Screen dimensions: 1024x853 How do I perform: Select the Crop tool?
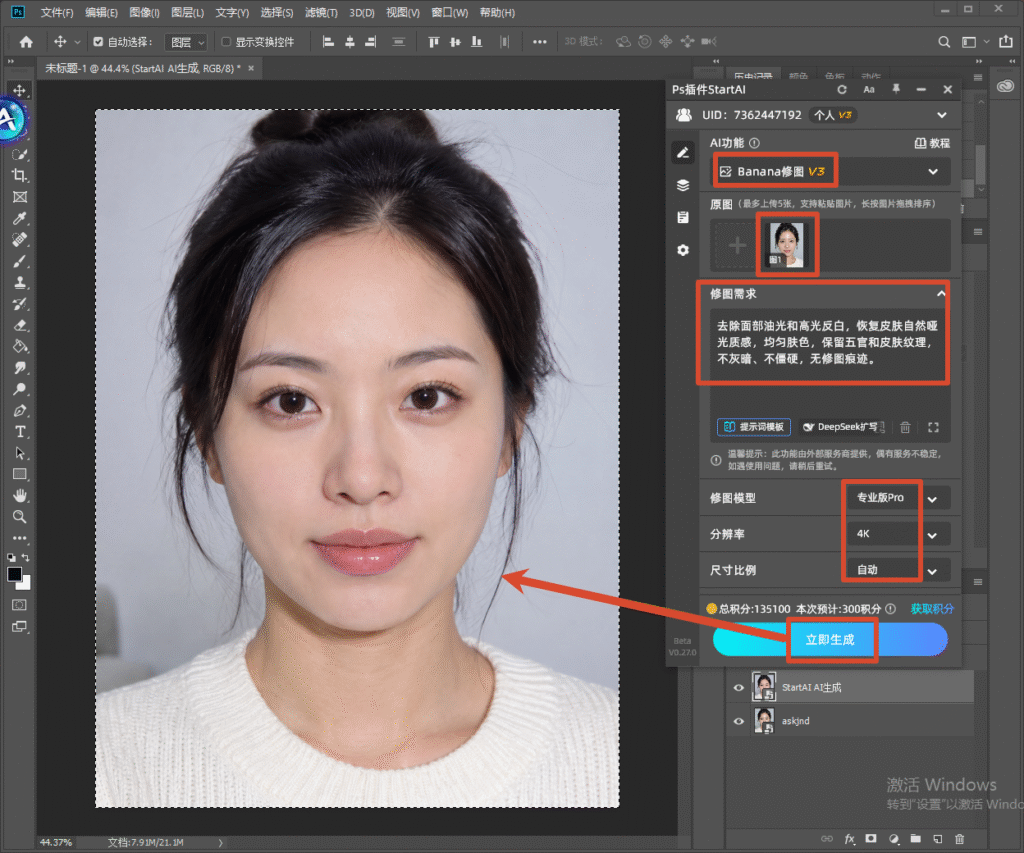(20, 176)
